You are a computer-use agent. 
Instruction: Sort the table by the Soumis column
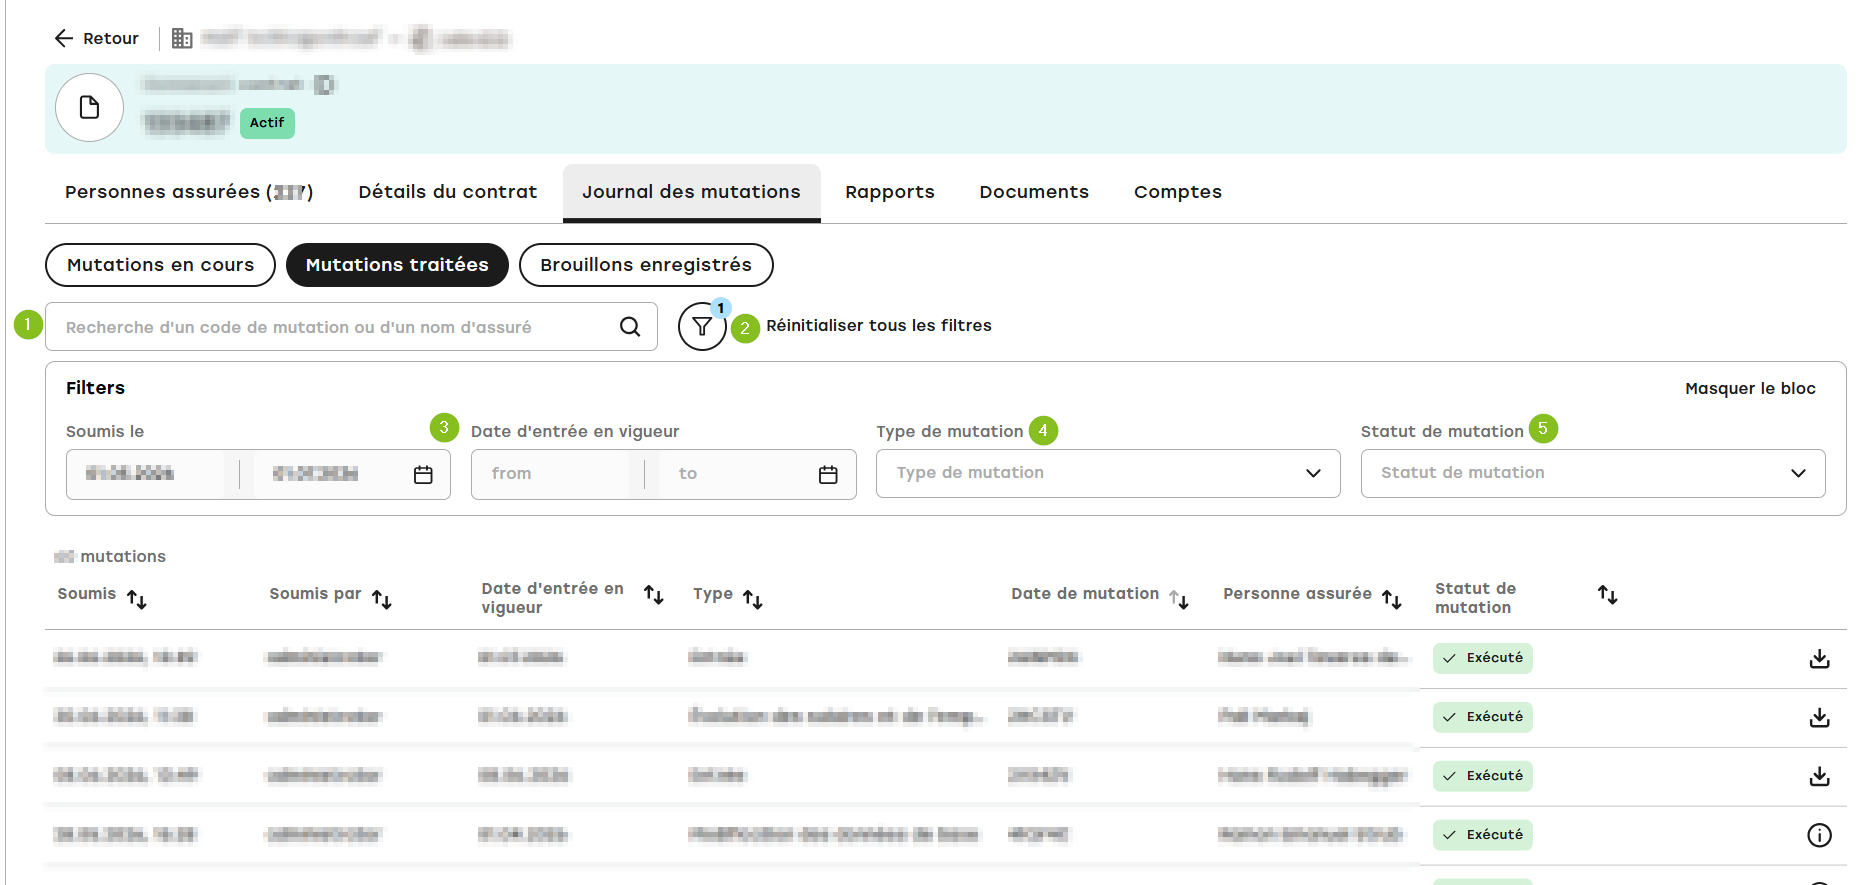coord(137,599)
